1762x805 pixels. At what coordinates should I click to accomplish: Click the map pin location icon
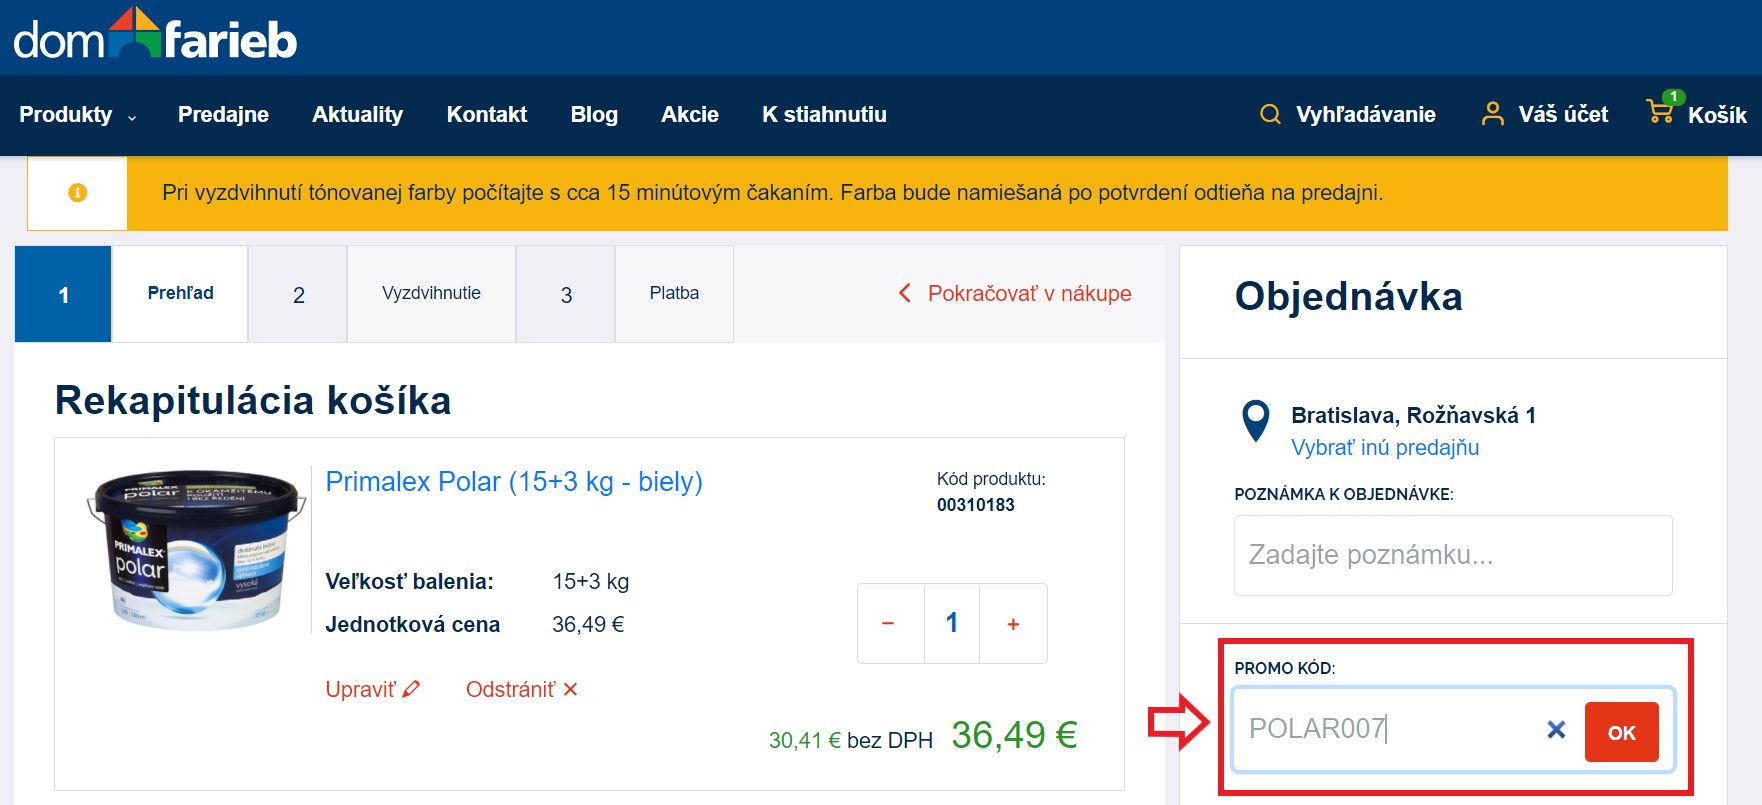pos(1255,421)
